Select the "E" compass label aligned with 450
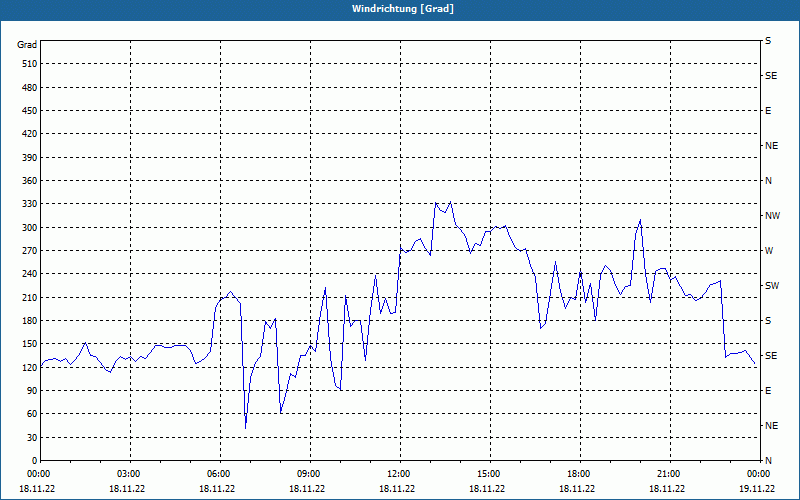Screen dimensions: 800x500 768,111
